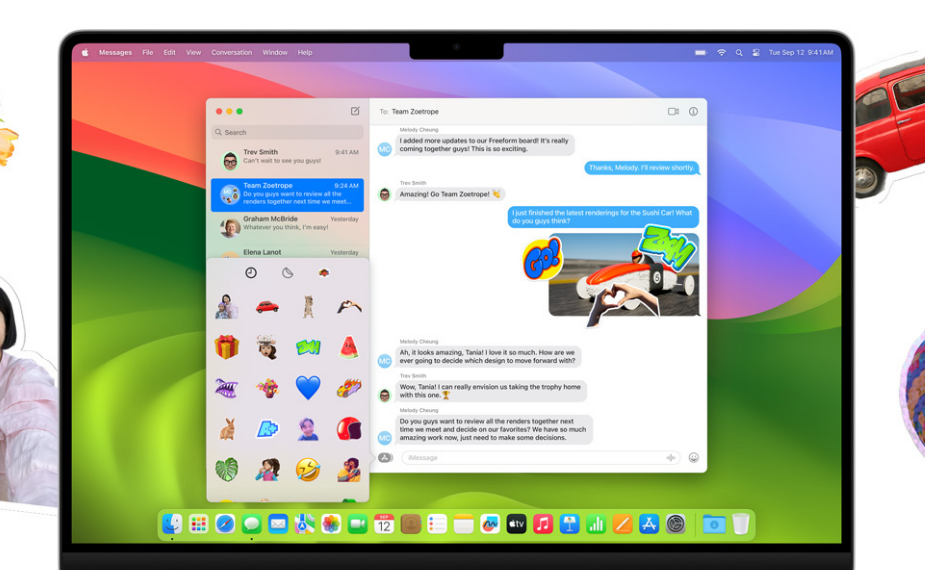Select the Team Zoetrope conversation
This screenshot has width=925, height=570.
point(287,194)
